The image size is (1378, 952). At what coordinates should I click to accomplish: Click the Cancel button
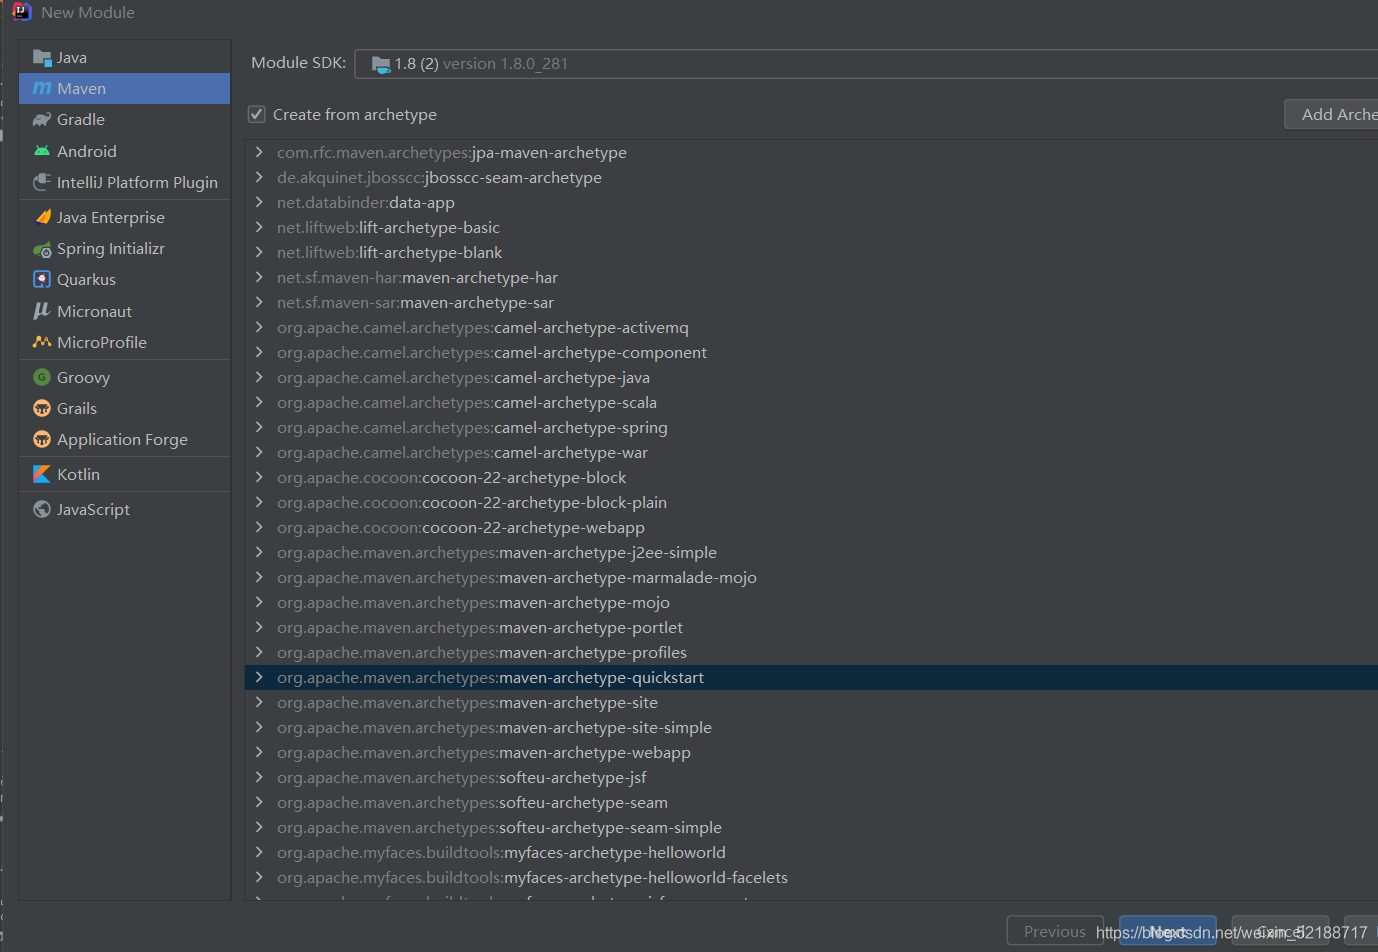[x=1281, y=931]
